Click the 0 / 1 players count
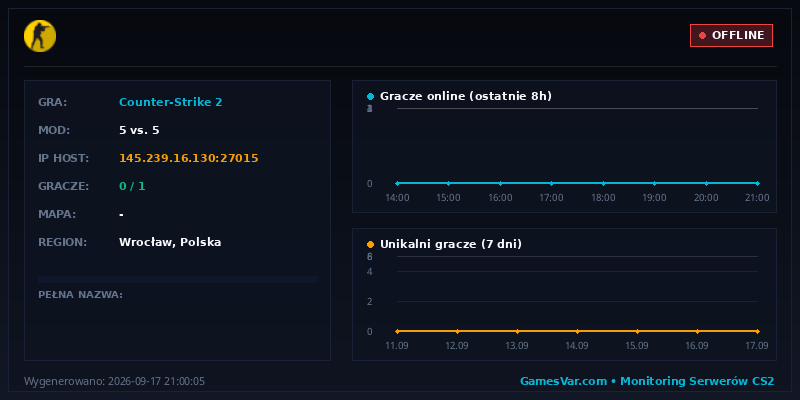The image size is (800, 400). point(132,186)
